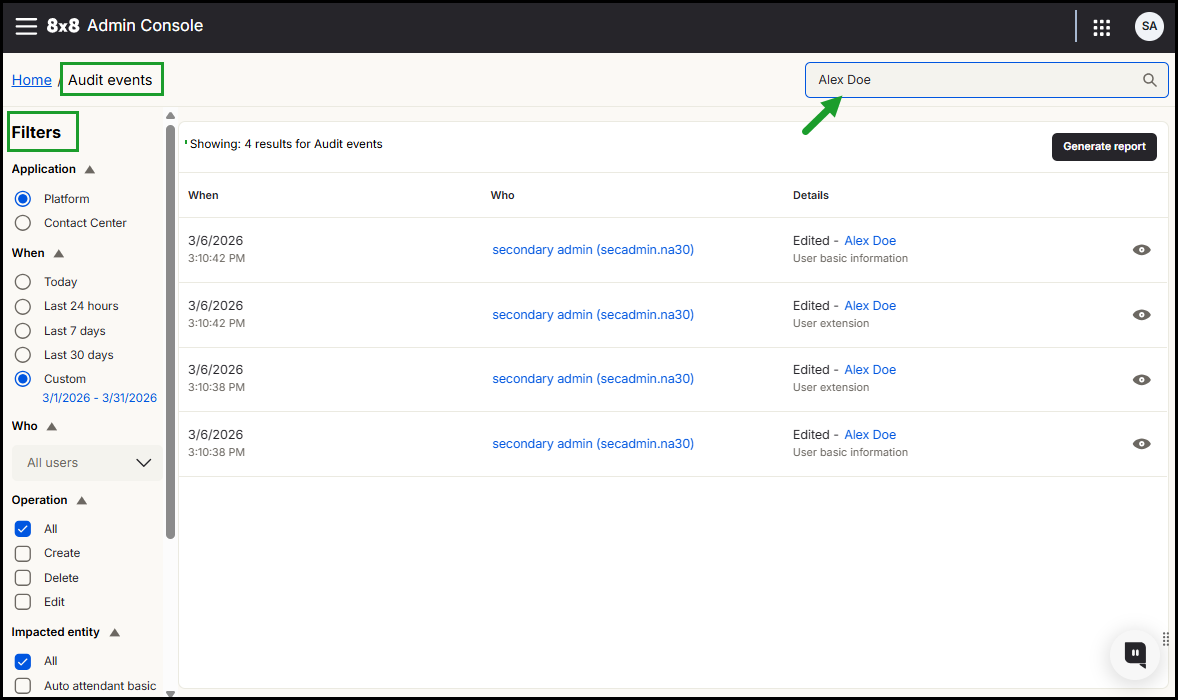
Task: Check the Edit operation checkbox
Action: coord(23,602)
